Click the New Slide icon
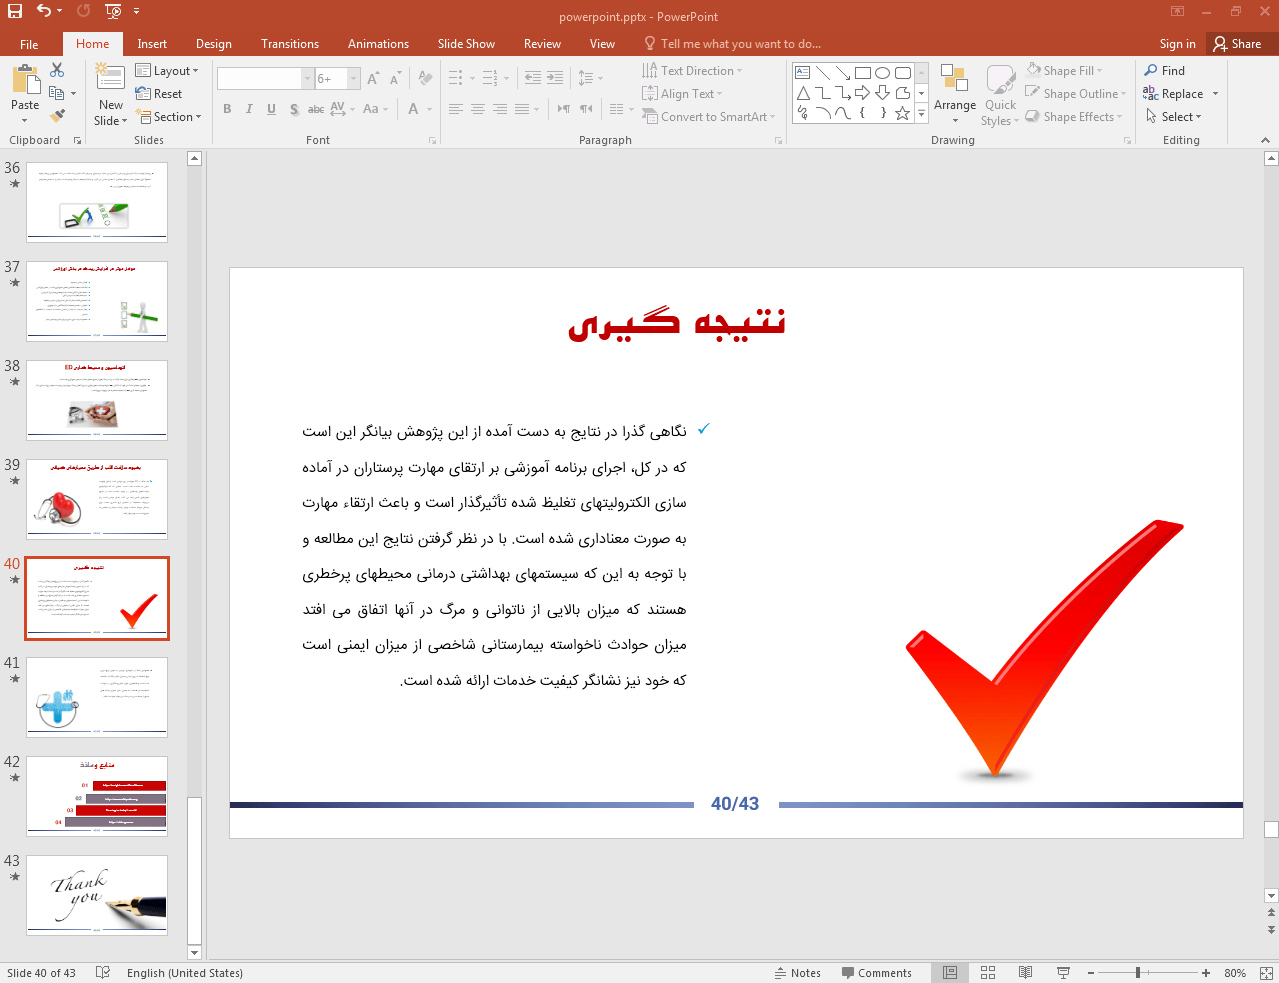This screenshot has height=983, width=1279. (x=110, y=78)
